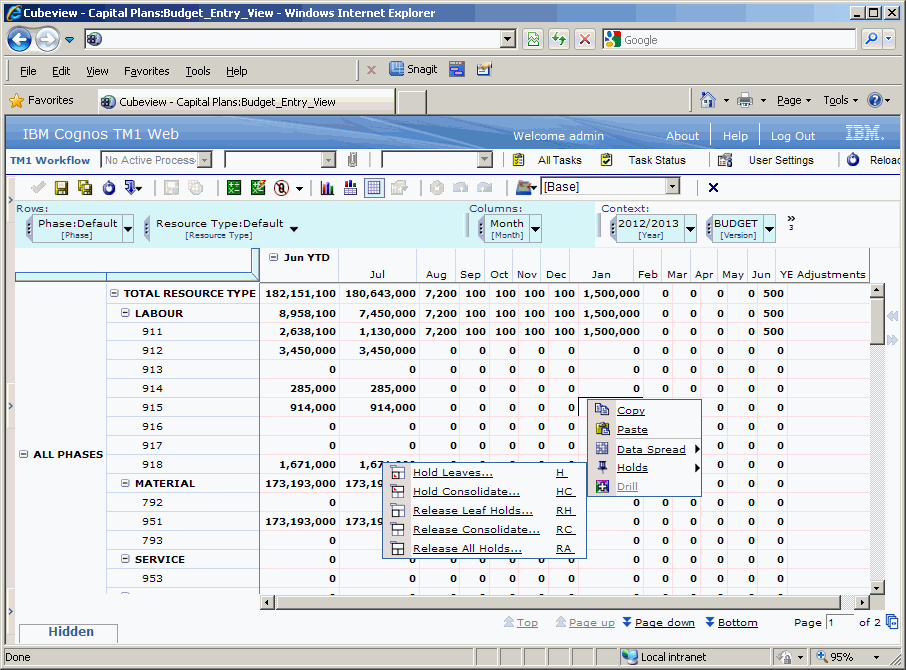Switch to the View Chart and Grid icon
This screenshot has height=670, width=906.
[350, 188]
